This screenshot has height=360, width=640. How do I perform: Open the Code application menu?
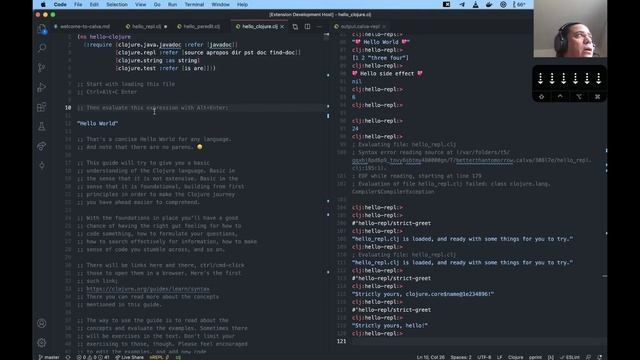pos(60,4)
